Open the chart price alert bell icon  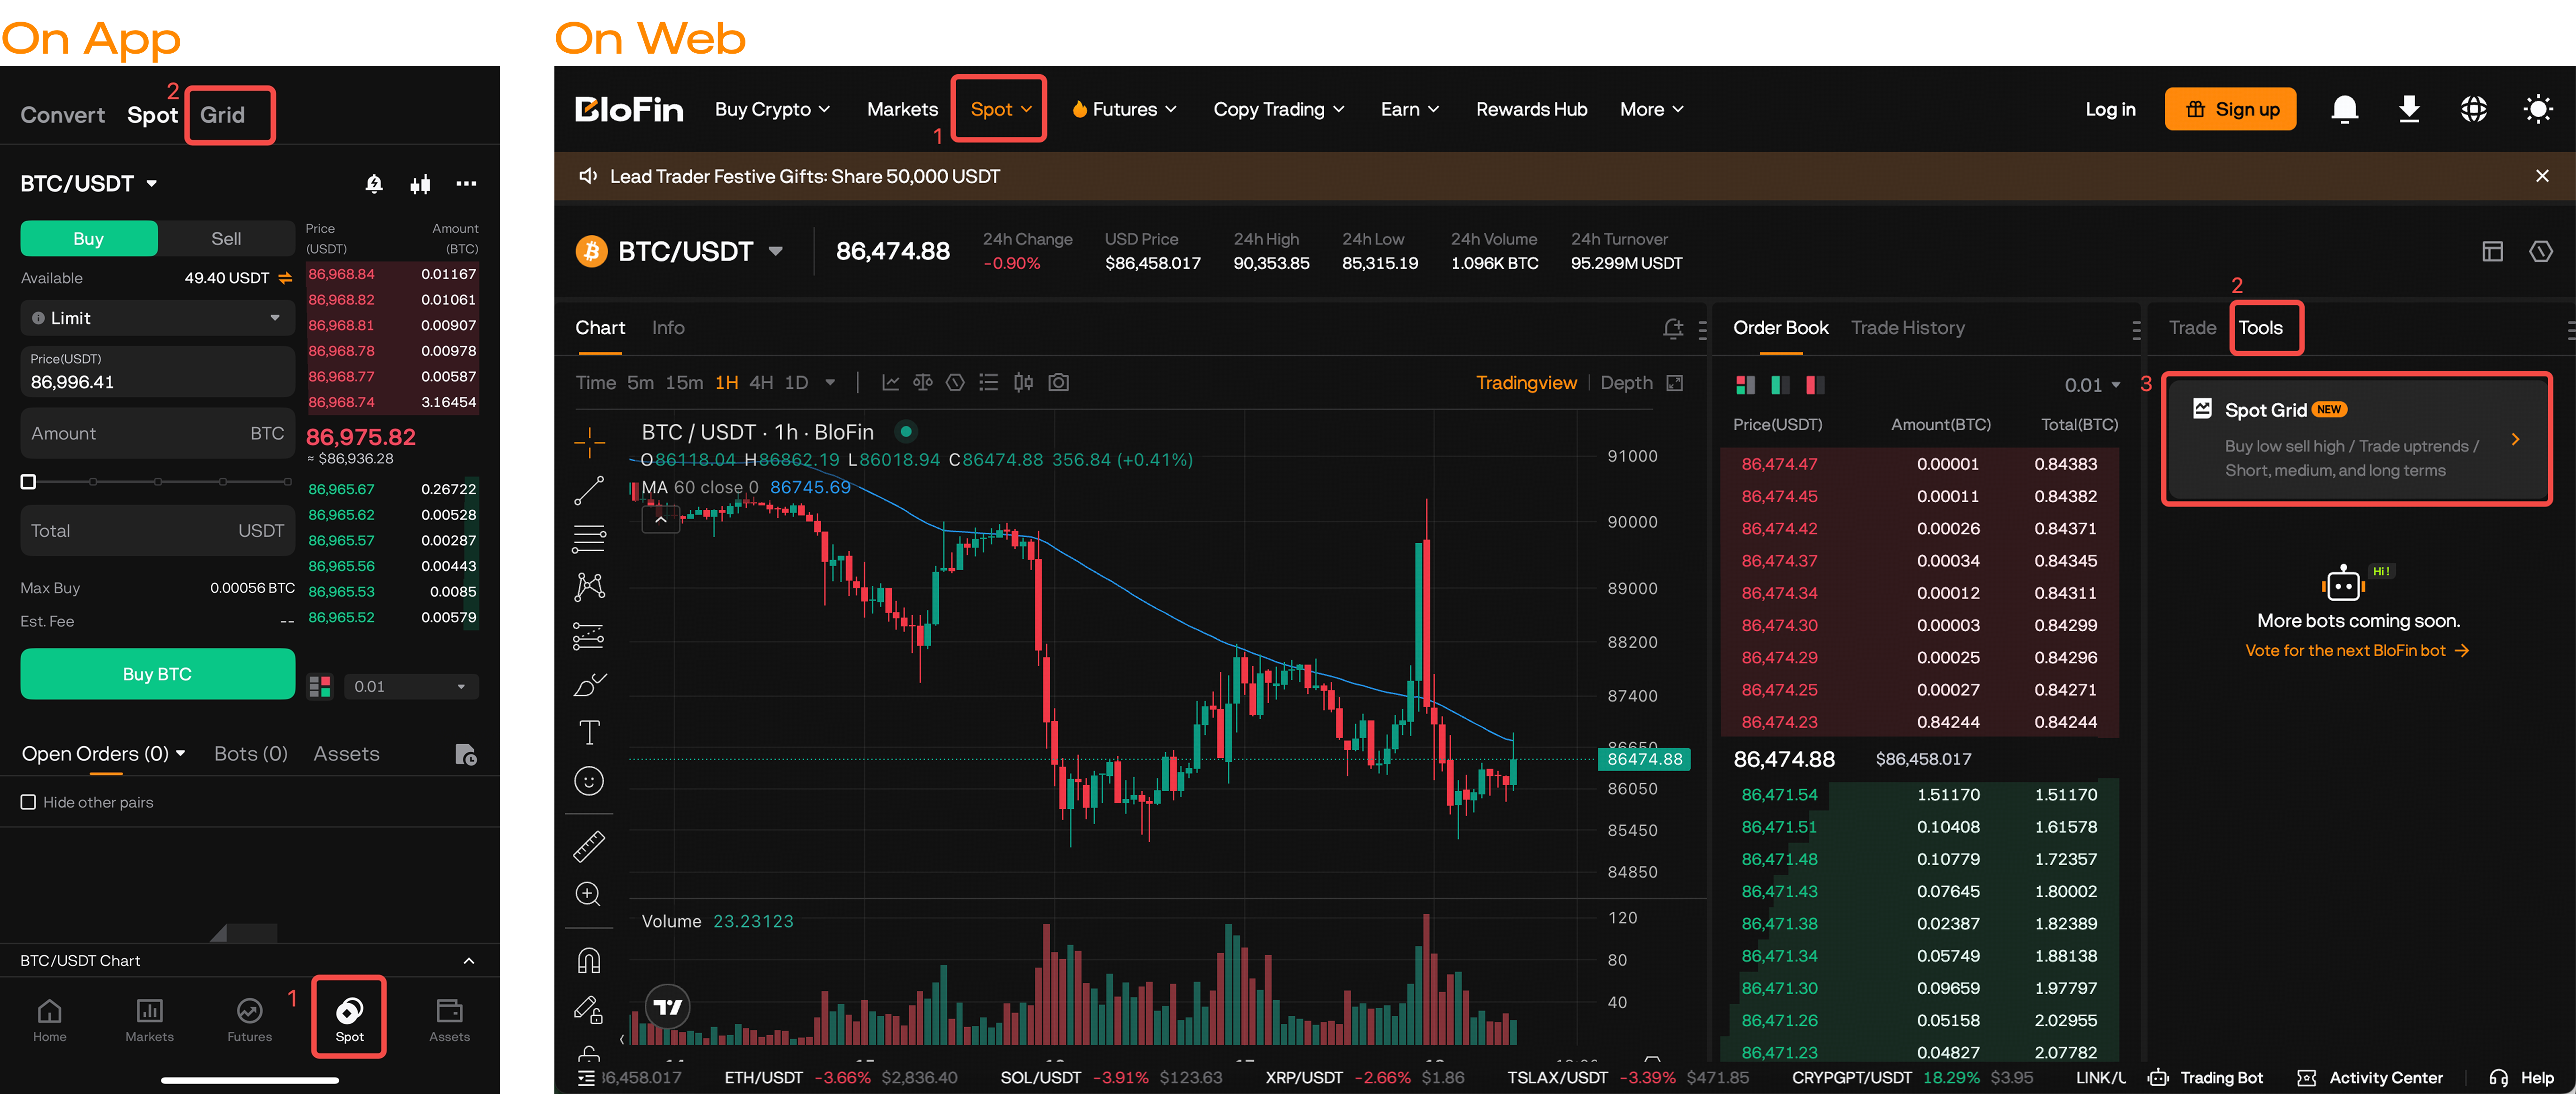pyautogui.click(x=1672, y=328)
